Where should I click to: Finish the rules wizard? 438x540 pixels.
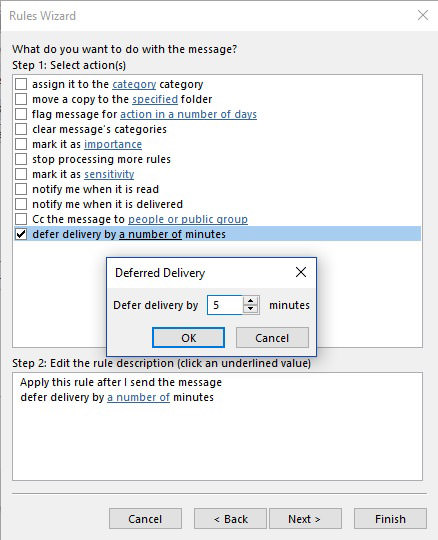click(x=390, y=519)
